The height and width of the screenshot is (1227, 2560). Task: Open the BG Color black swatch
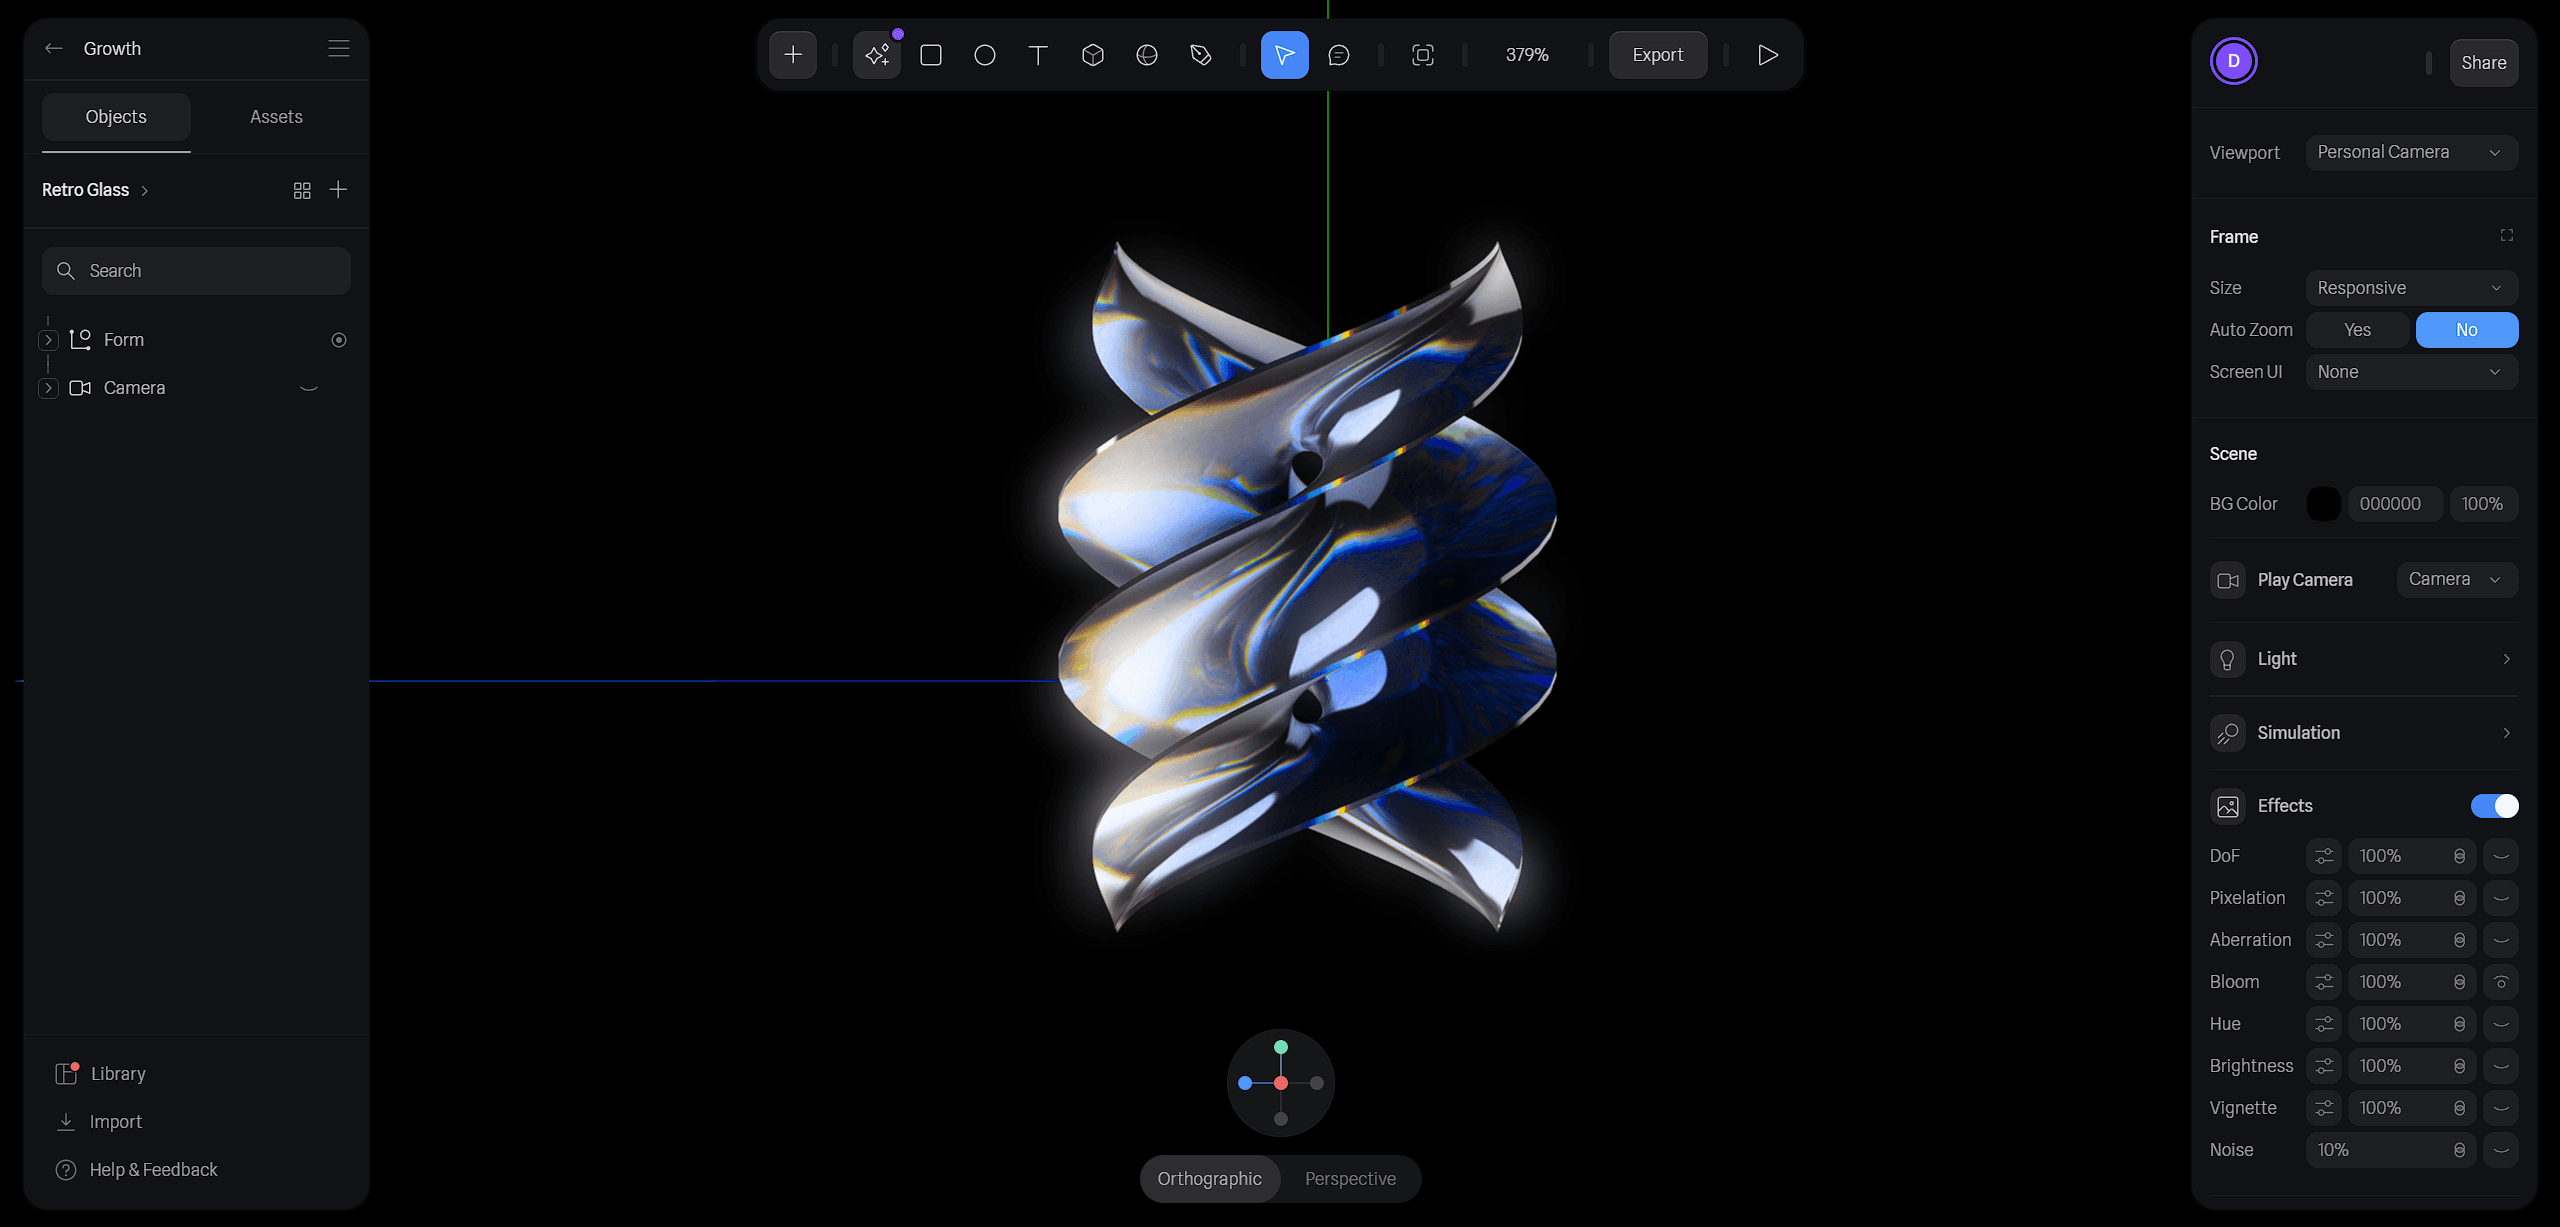click(x=2323, y=504)
